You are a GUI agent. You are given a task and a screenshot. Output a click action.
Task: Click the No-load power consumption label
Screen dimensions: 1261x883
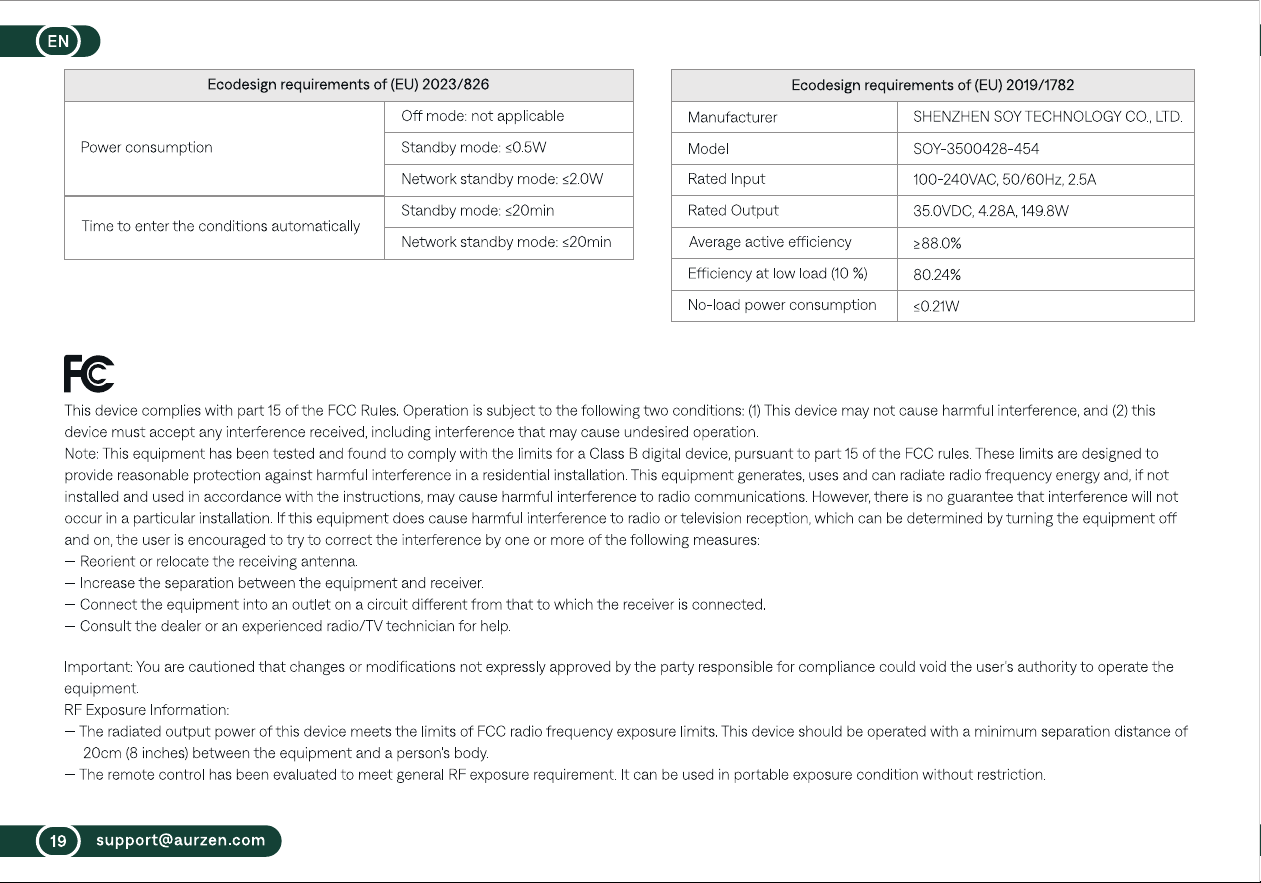point(782,305)
